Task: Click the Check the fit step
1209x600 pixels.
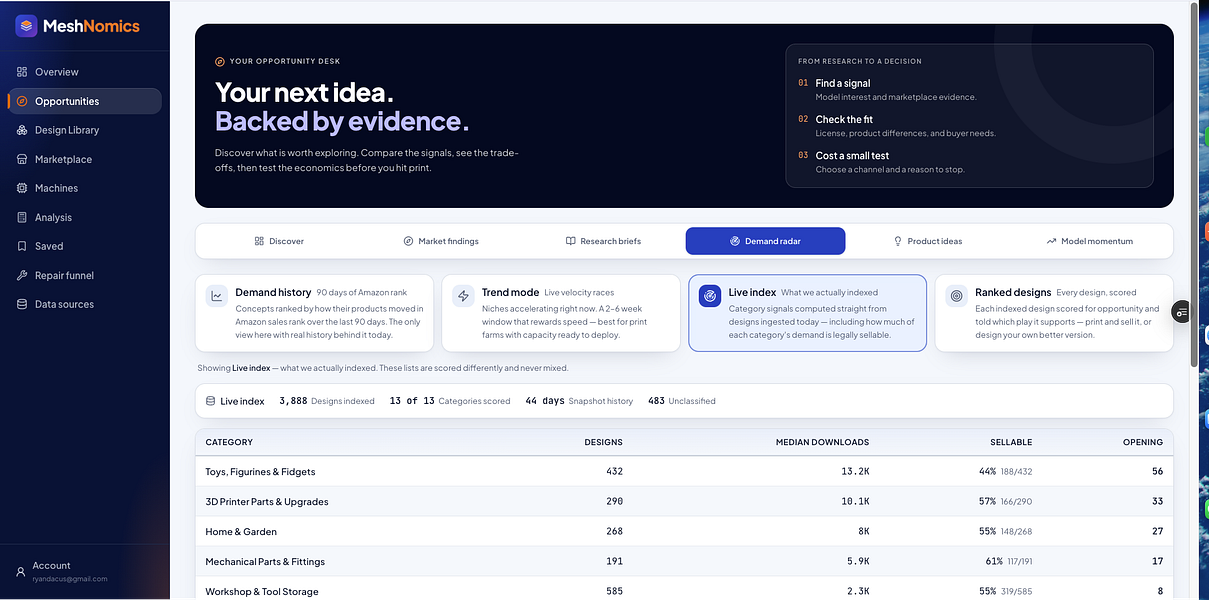Action: coord(897,125)
